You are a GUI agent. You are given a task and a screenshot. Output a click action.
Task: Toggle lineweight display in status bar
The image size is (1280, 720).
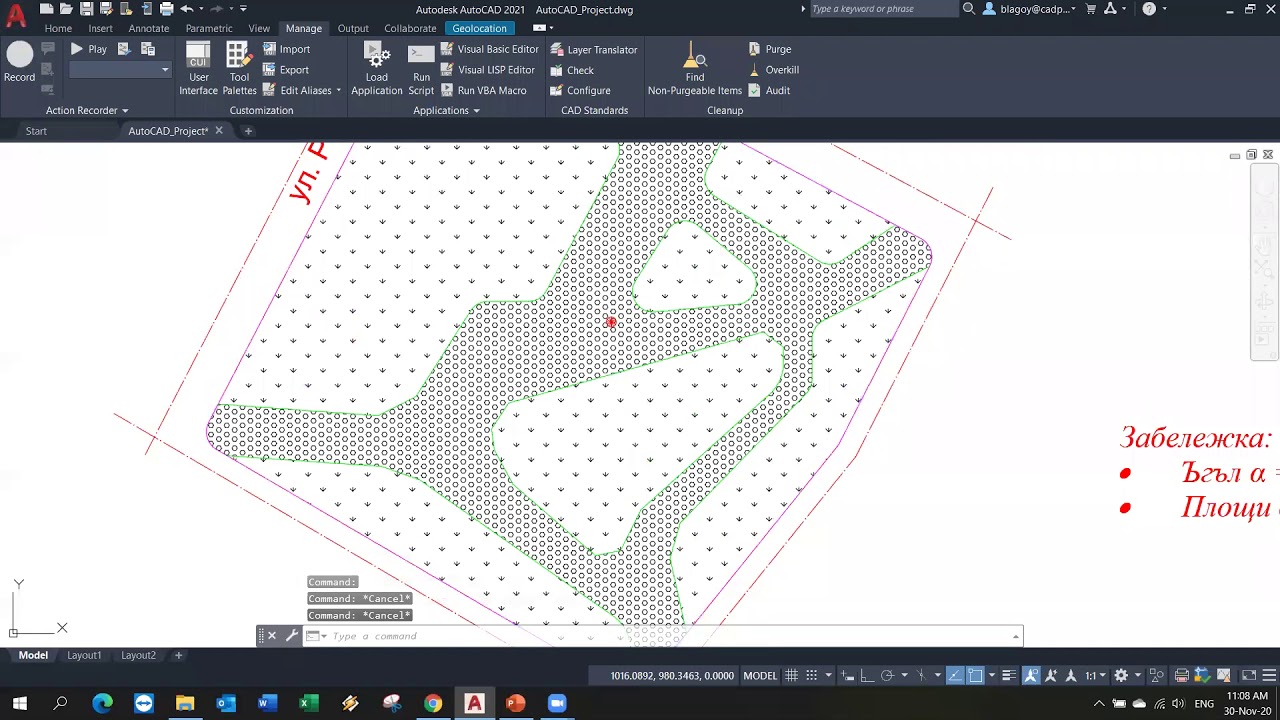click(1009, 676)
